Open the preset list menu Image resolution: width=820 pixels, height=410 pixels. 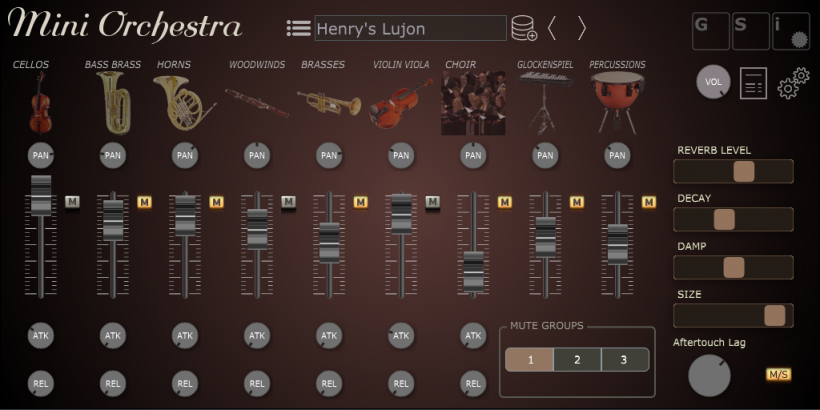click(x=298, y=29)
